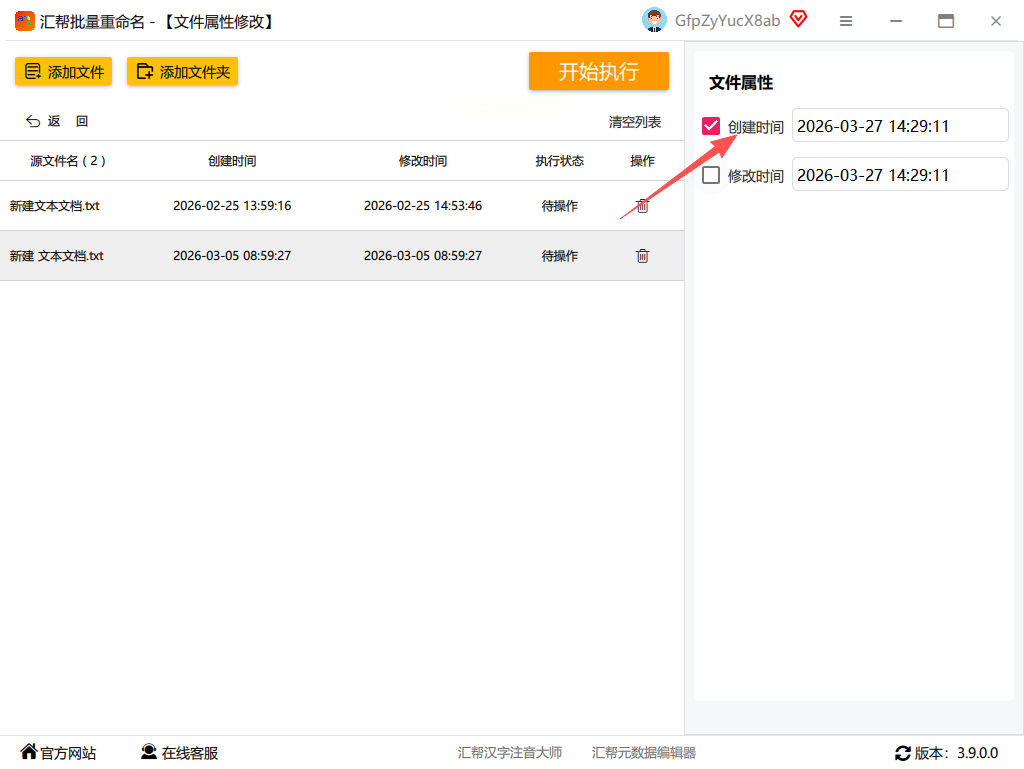Click creation time 2026-02-25 13:59:16
This screenshot has width=1024, height=769.
click(232, 206)
